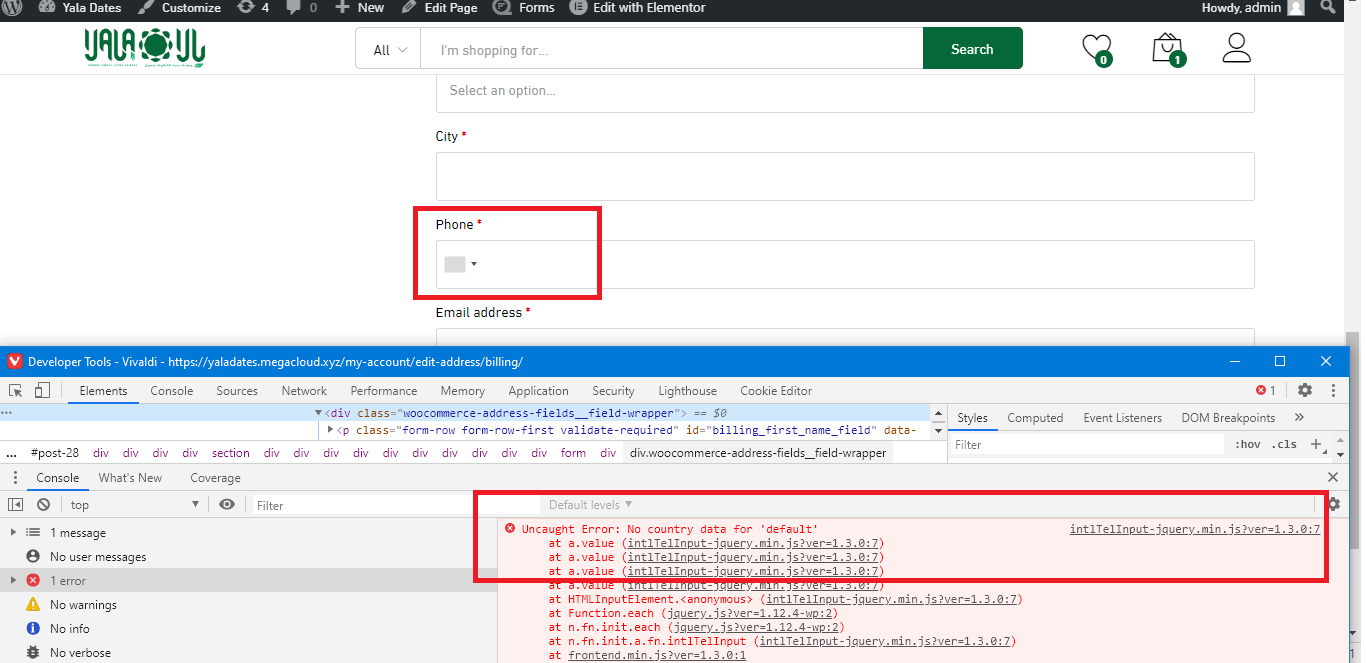The height and width of the screenshot is (663, 1366).
Task: Switch to the Cookie Editor tab
Action: click(x=776, y=391)
